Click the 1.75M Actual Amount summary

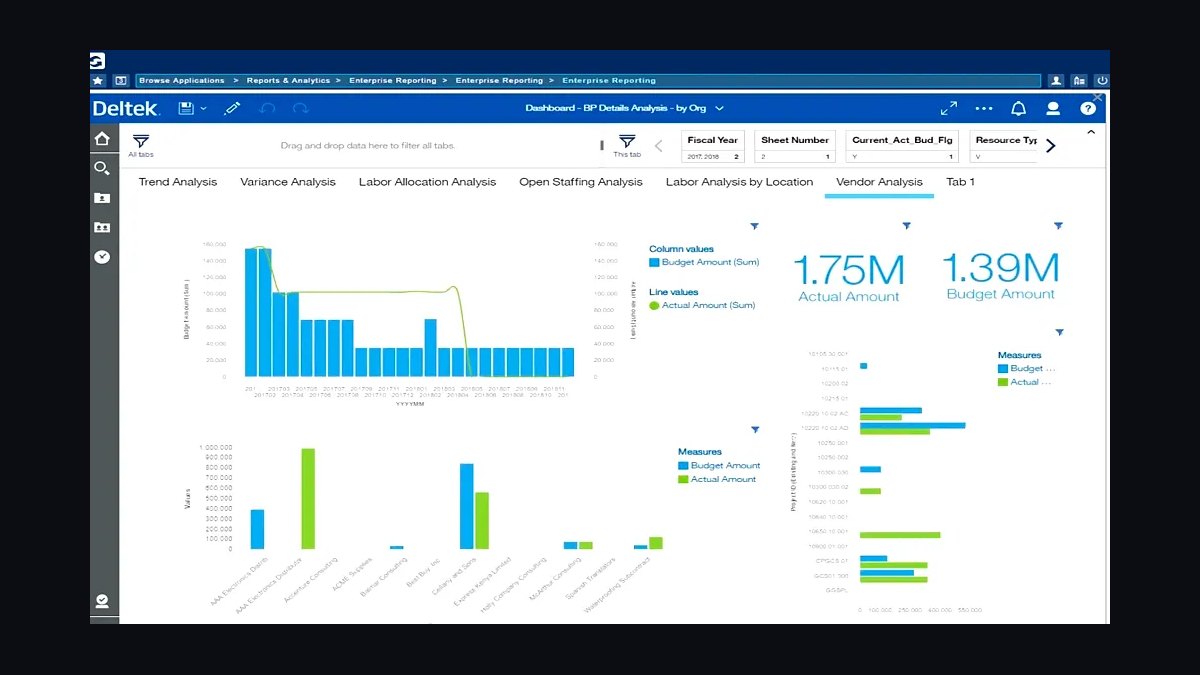pos(849,278)
